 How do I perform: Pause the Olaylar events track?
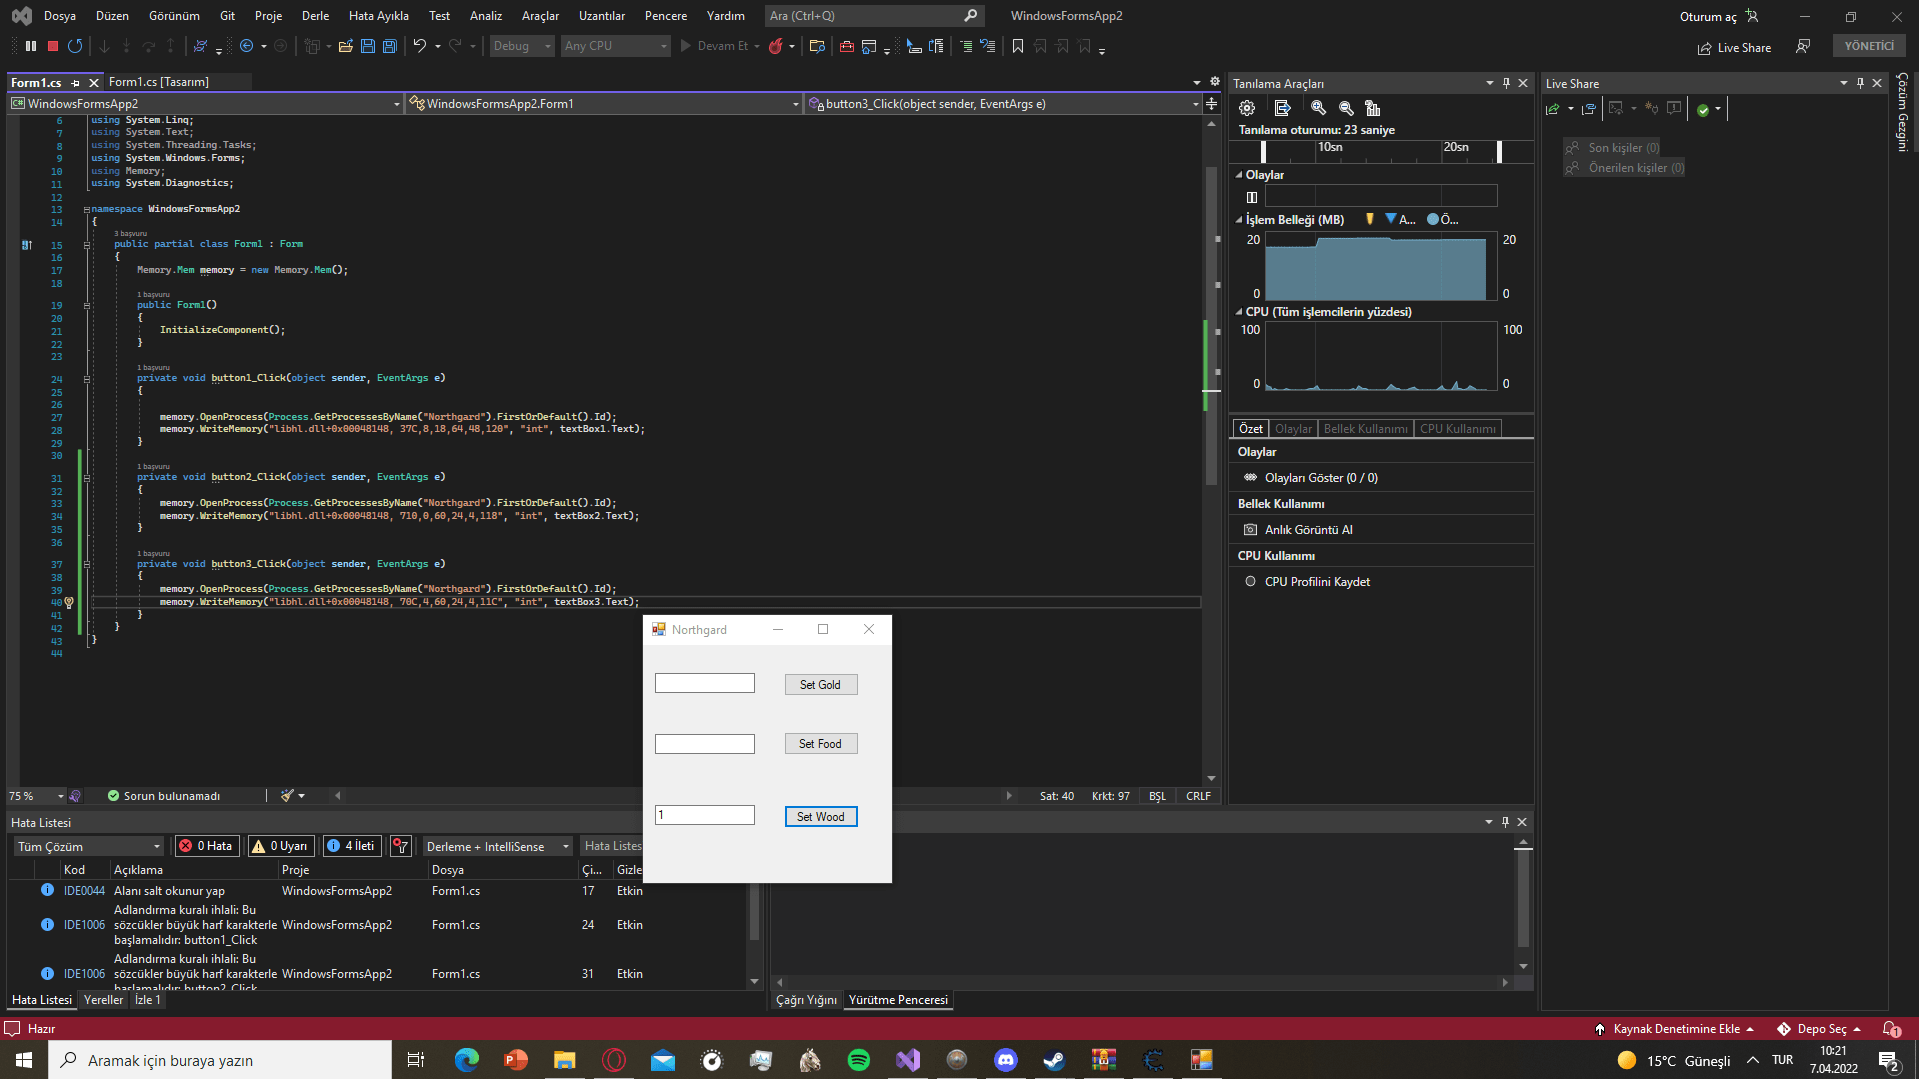(1251, 197)
